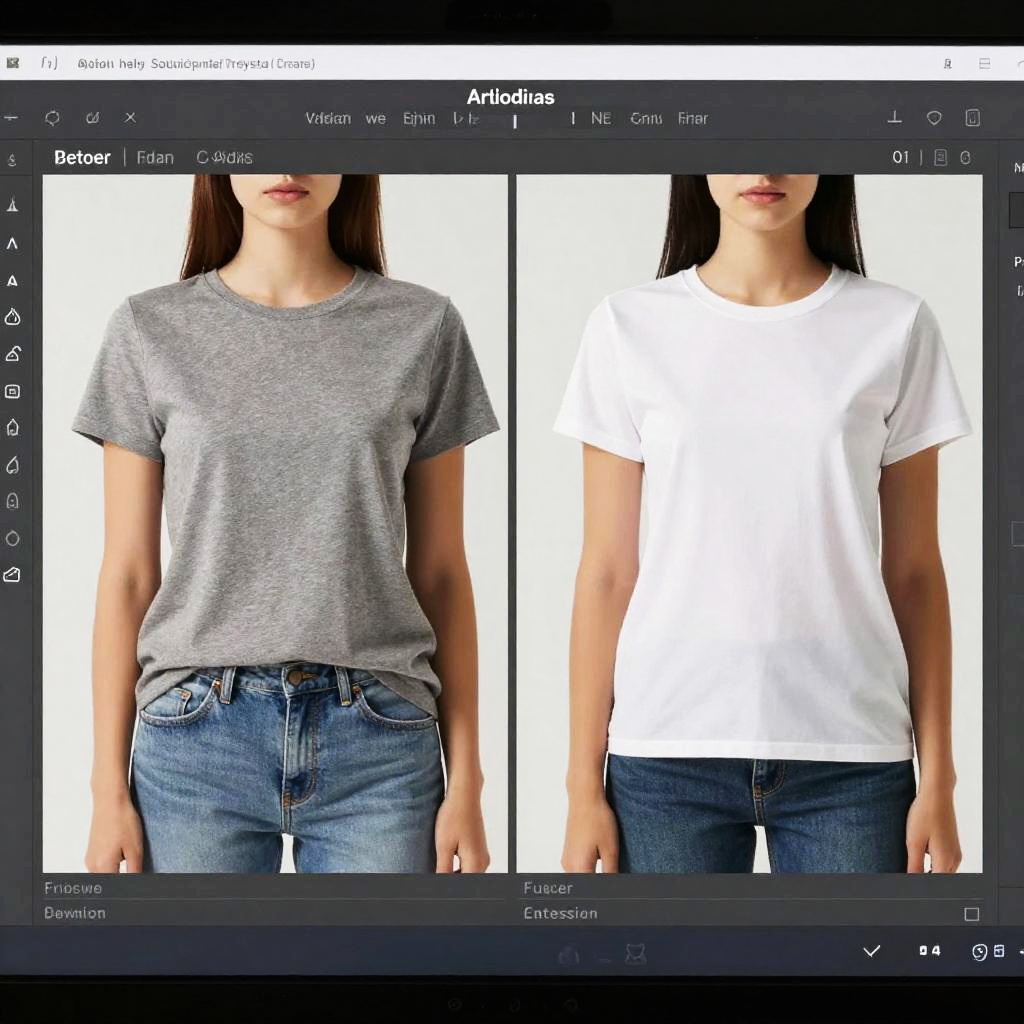Click the download icon in top-right toolbar

[895, 118]
